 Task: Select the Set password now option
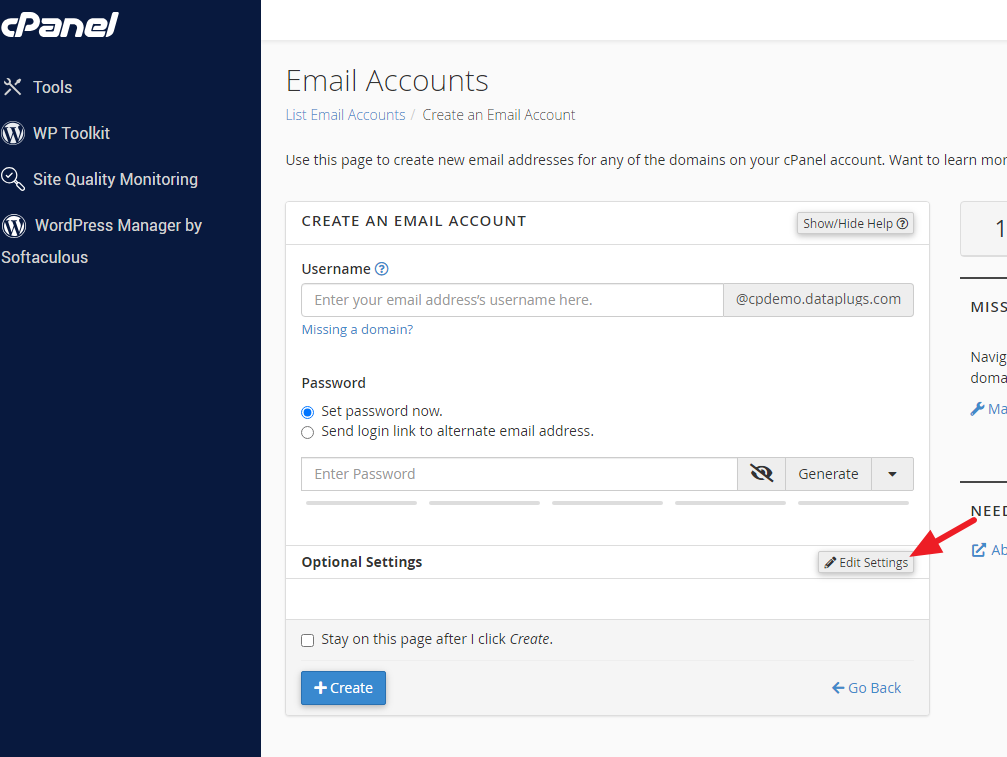pyautogui.click(x=308, y=412)
